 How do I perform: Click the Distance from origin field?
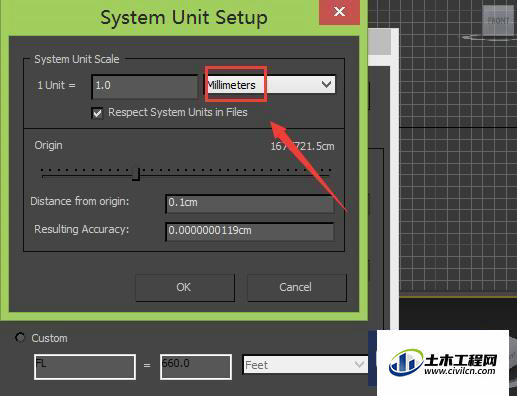click(249, 203)
